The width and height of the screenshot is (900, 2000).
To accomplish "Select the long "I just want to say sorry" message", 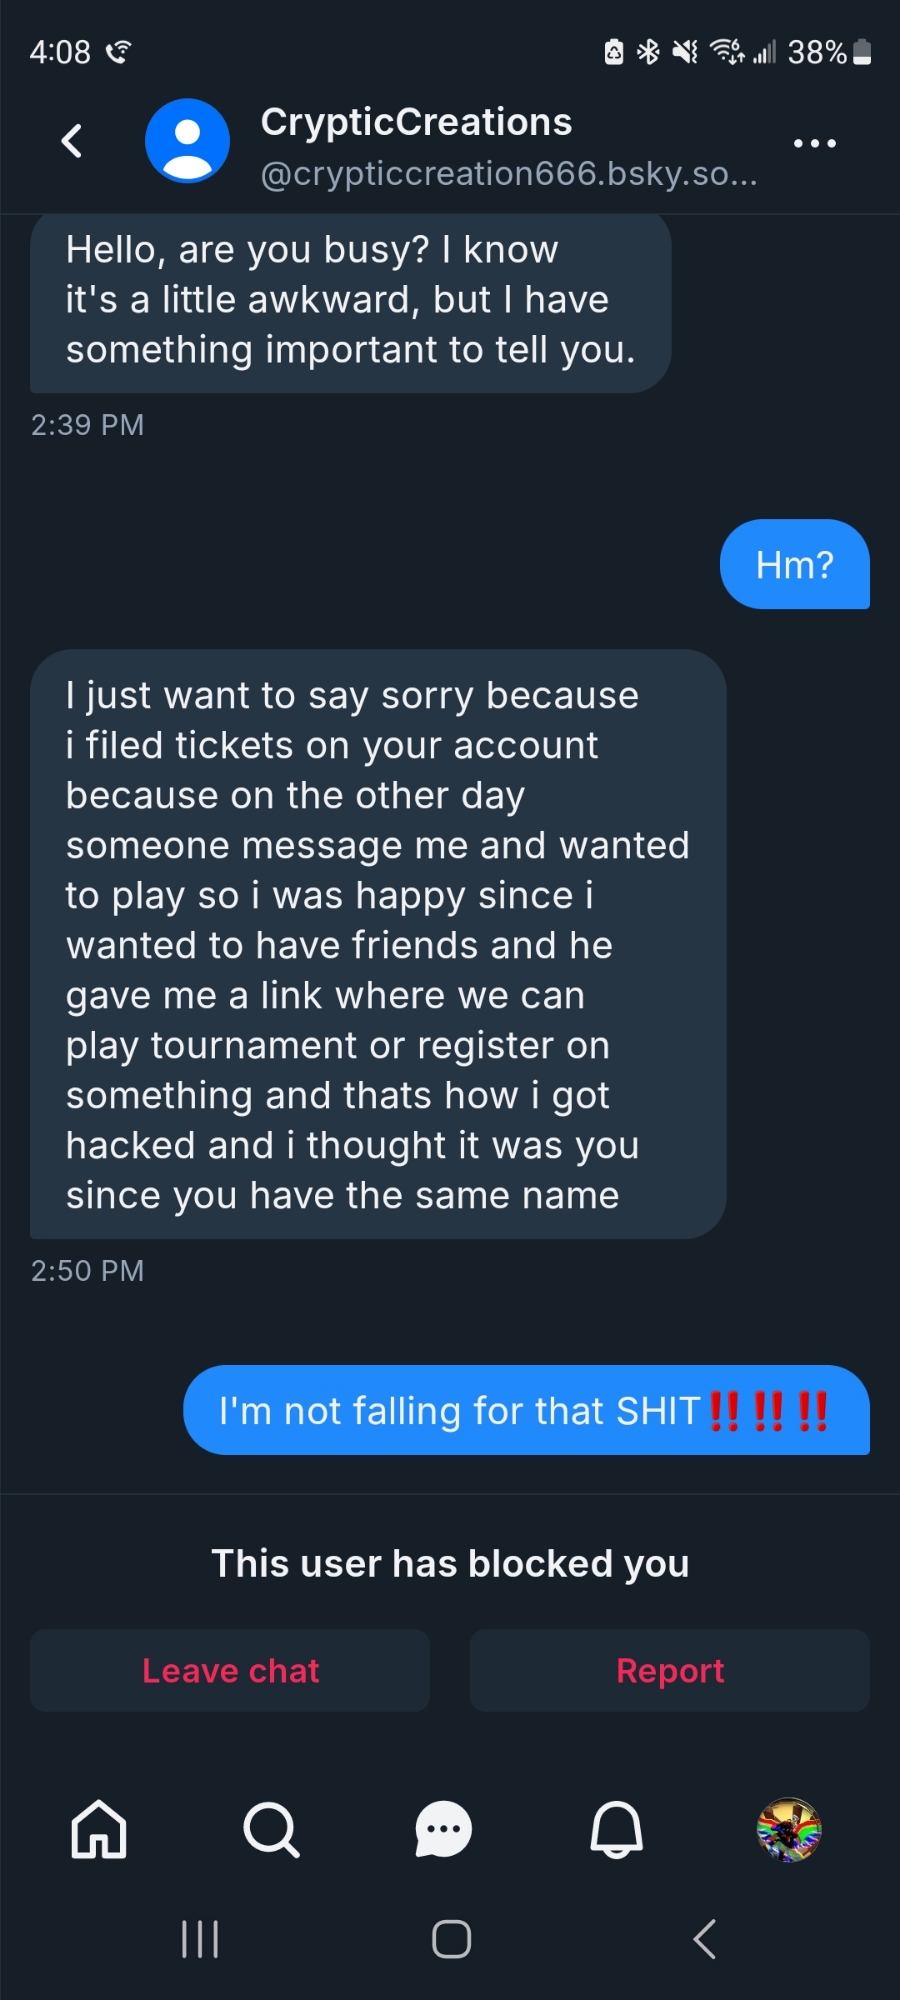I will (378, 944).
